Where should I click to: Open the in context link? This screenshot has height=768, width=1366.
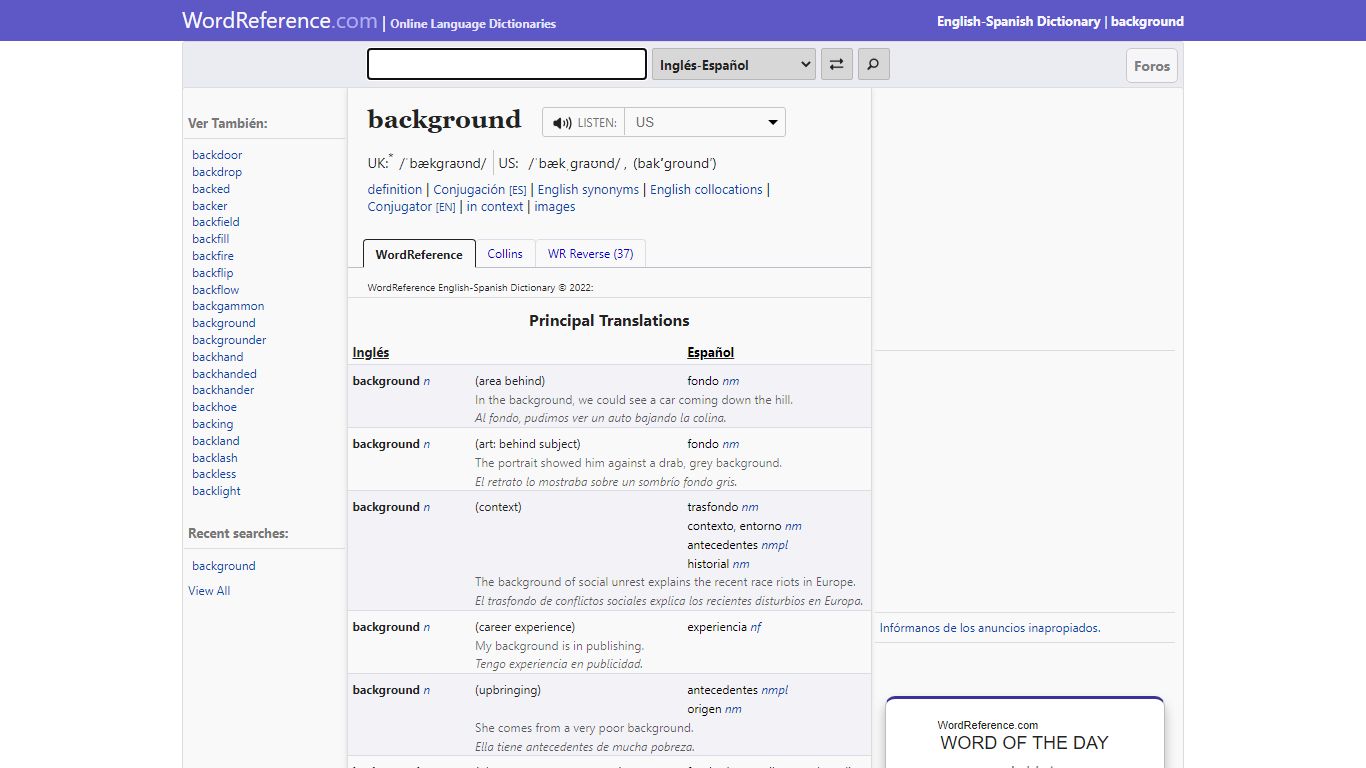pos(495,206)
